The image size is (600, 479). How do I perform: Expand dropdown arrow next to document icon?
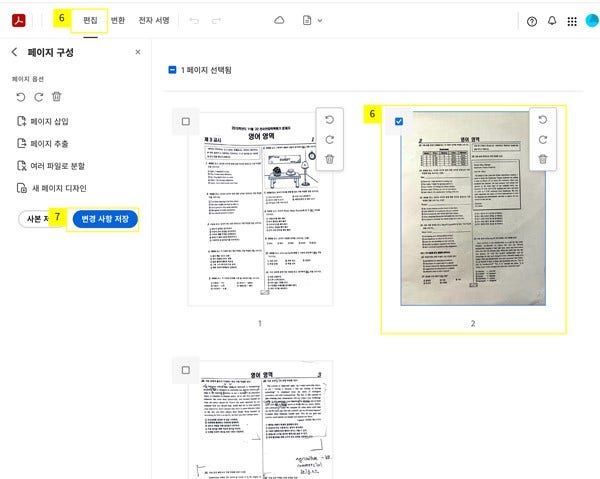(320, 21)
